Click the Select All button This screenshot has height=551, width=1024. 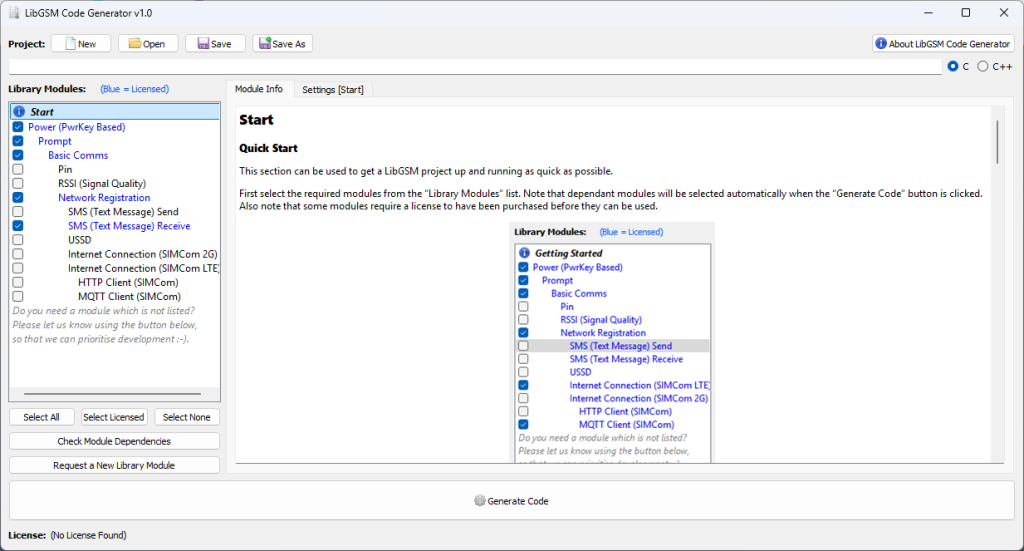pyautogui.click(x=41, y=417)
